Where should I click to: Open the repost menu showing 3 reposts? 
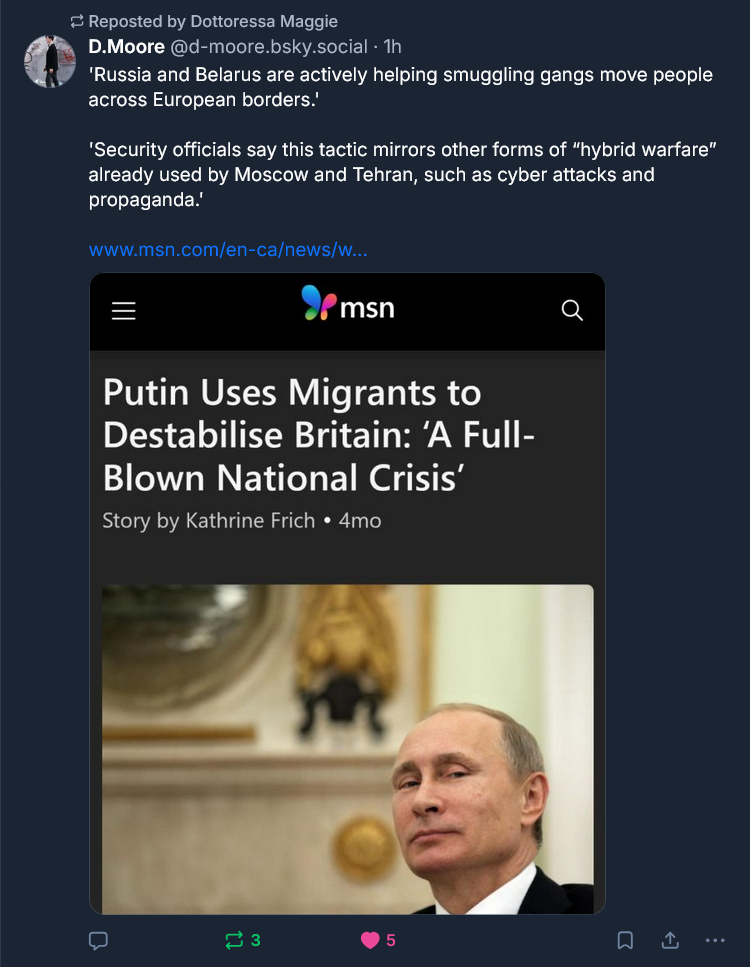pyautogui.click(x=243, y=940)
